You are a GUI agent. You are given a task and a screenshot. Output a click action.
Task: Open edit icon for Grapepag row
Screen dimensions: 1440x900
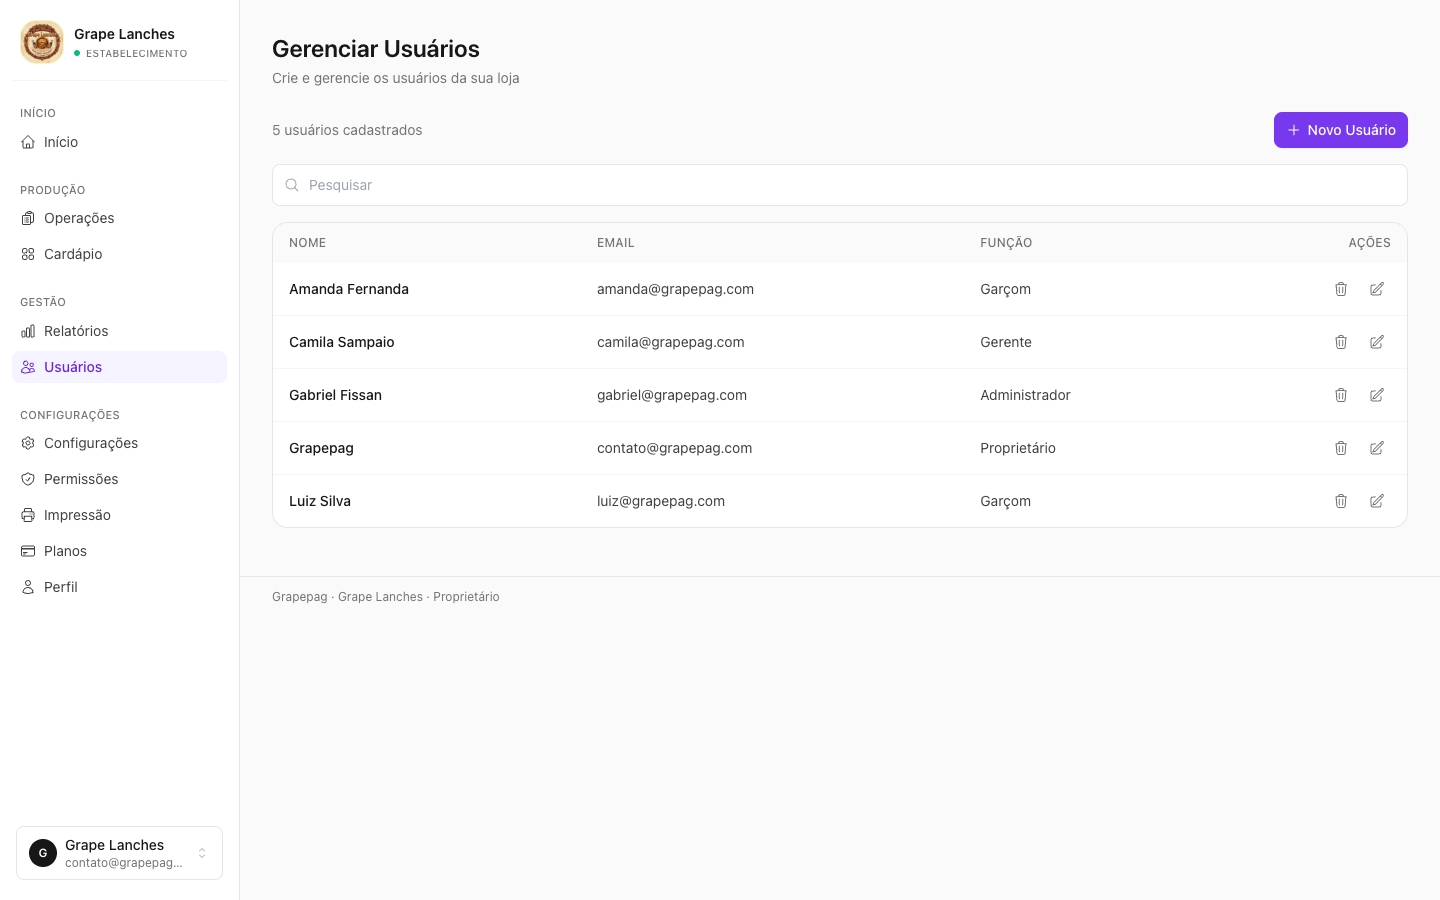(x=1377, y=448)
